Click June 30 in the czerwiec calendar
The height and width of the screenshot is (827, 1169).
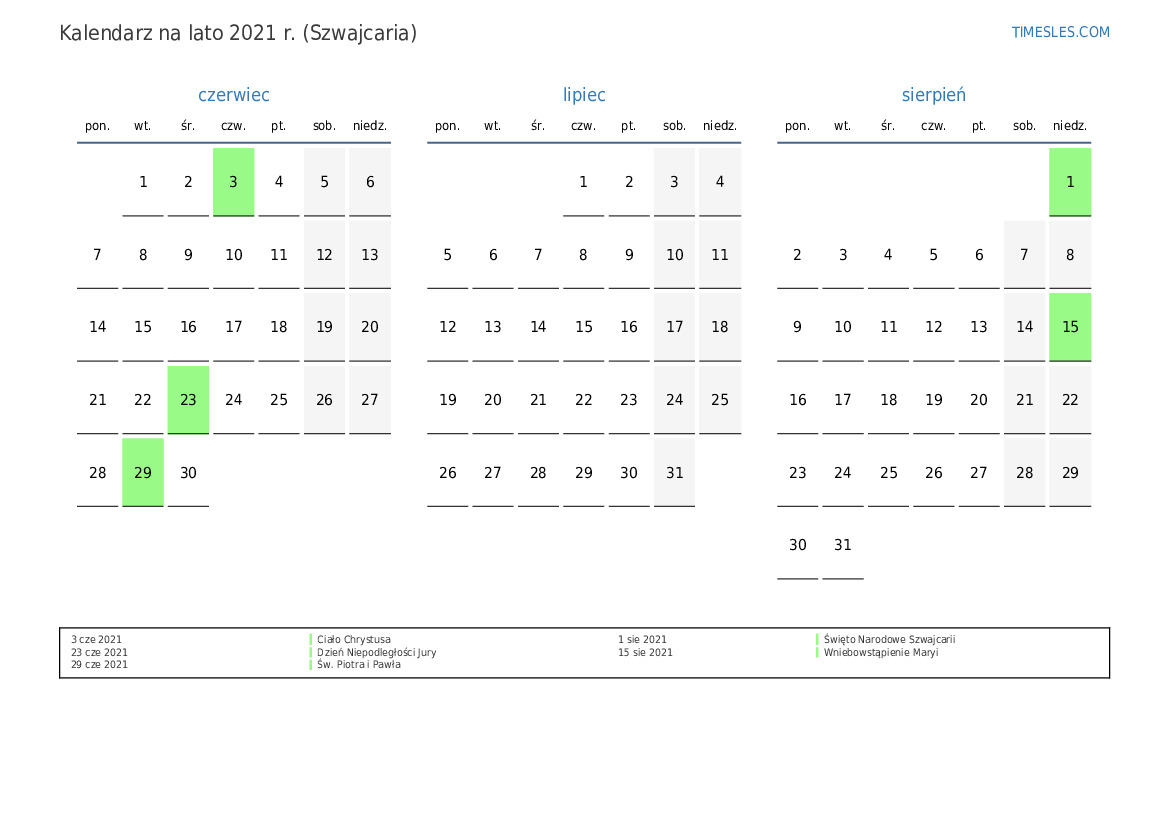(188, 472)
